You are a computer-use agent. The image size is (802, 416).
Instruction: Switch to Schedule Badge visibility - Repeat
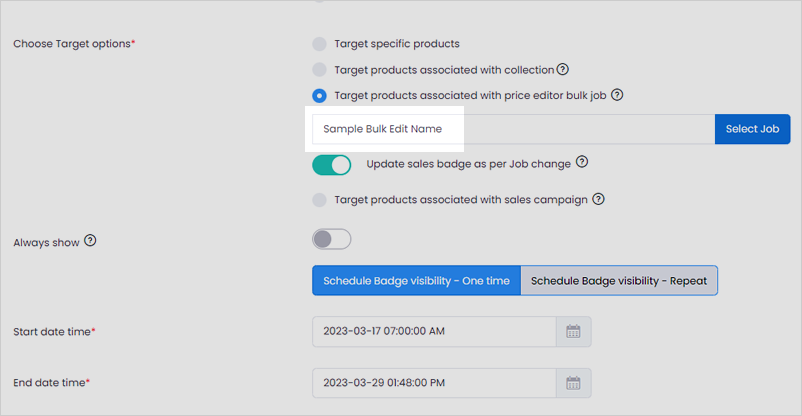[x=619, y=280]
